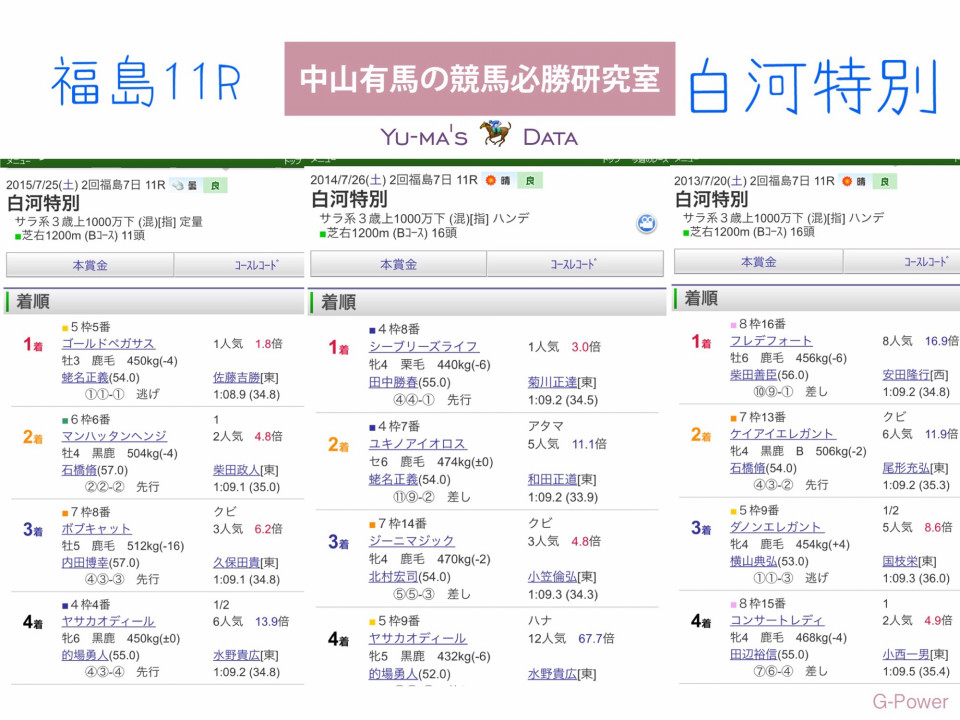This screenshot has height=720, width=960.
Task: Open the video camera icon in the 2014 race panel
Action: 647,223
